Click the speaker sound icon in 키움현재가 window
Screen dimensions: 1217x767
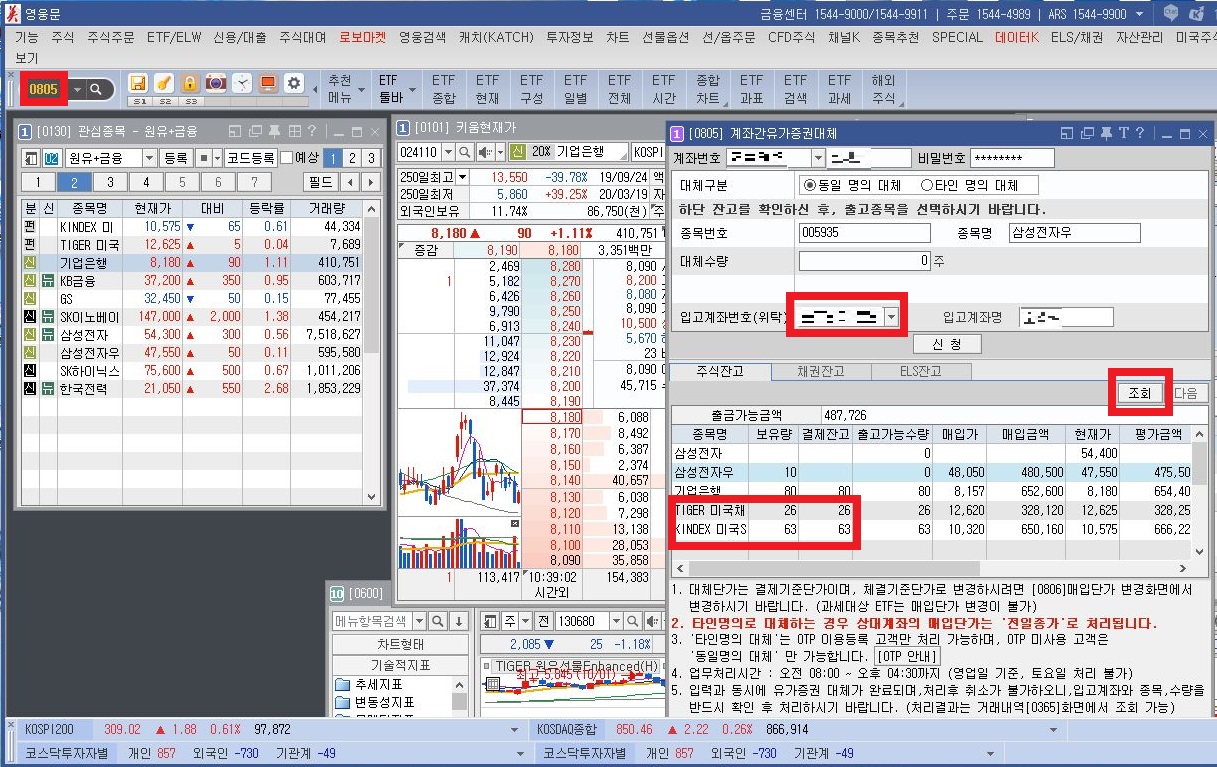[x=485, y=152]
